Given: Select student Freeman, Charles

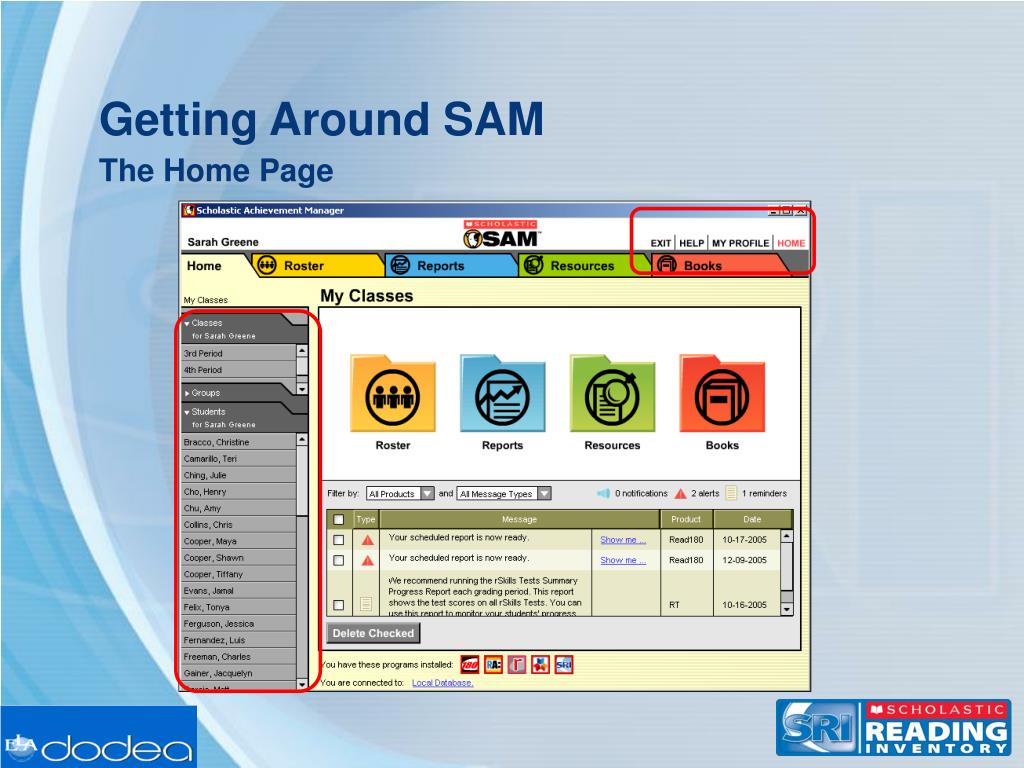Looking at the screenshot, I should coord(239,656).
